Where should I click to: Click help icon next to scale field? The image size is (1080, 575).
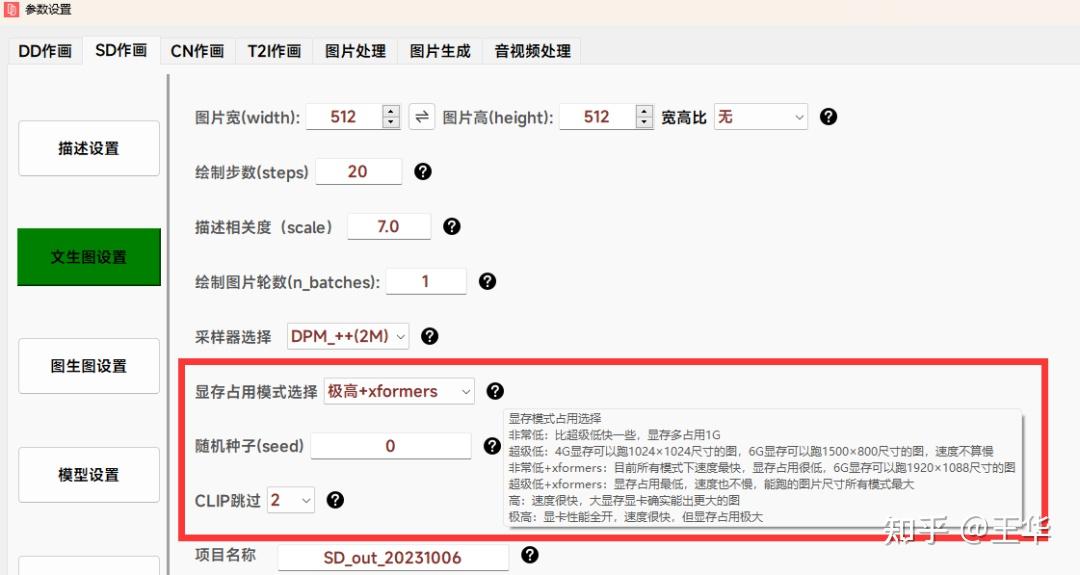tap(452, 227)
